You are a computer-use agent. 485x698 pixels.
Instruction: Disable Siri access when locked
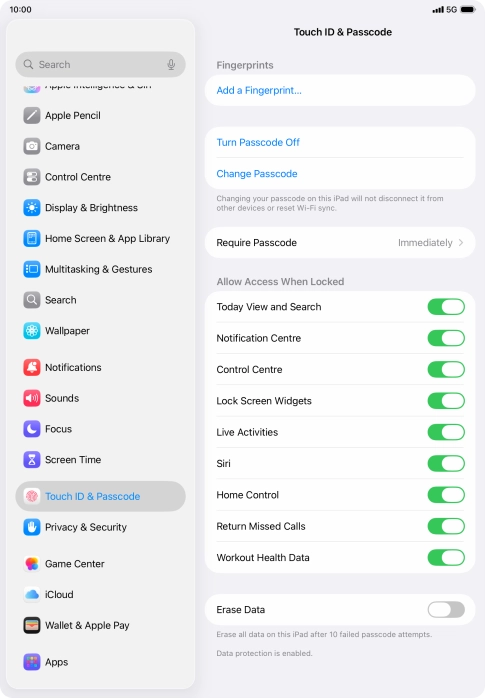tap(446, 463)
